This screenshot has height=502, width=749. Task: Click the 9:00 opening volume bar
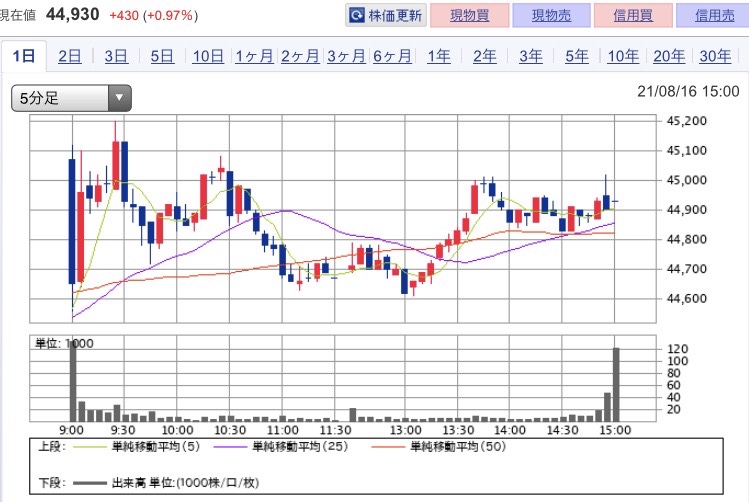click(73, 382)
